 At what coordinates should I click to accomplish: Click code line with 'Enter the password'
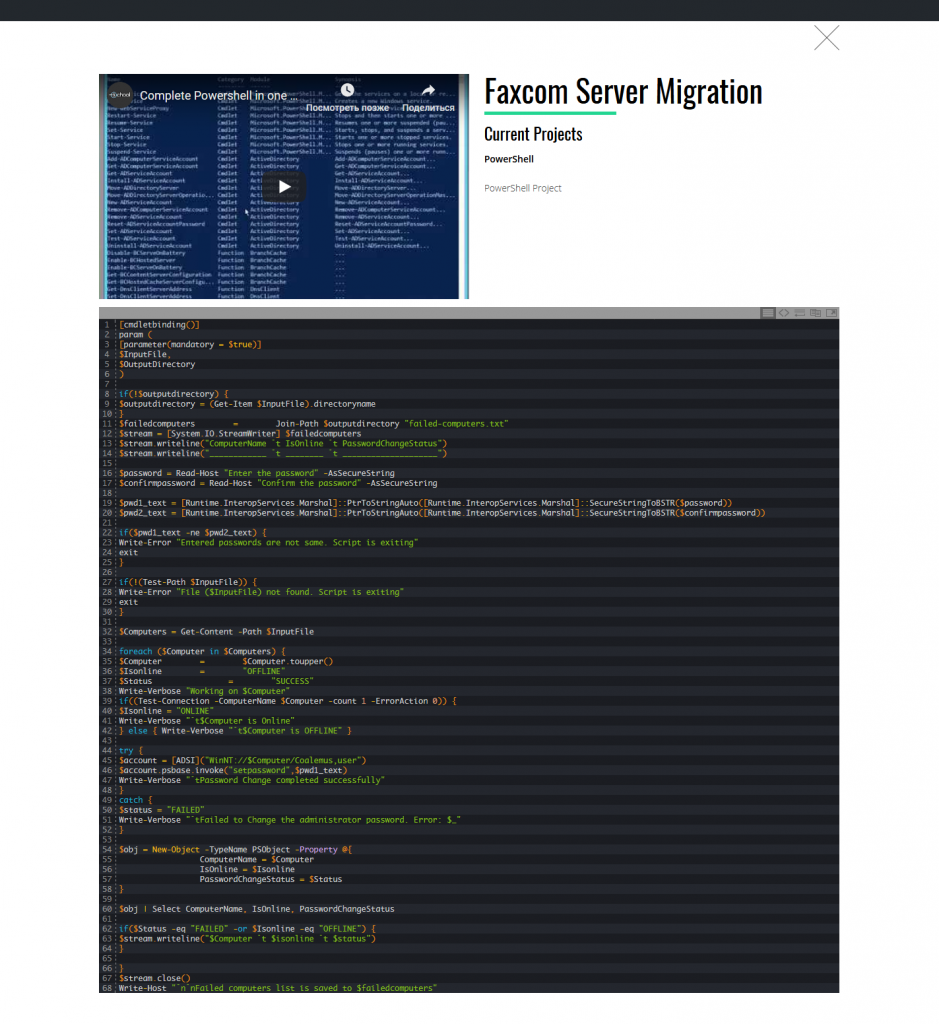[257, 473]
